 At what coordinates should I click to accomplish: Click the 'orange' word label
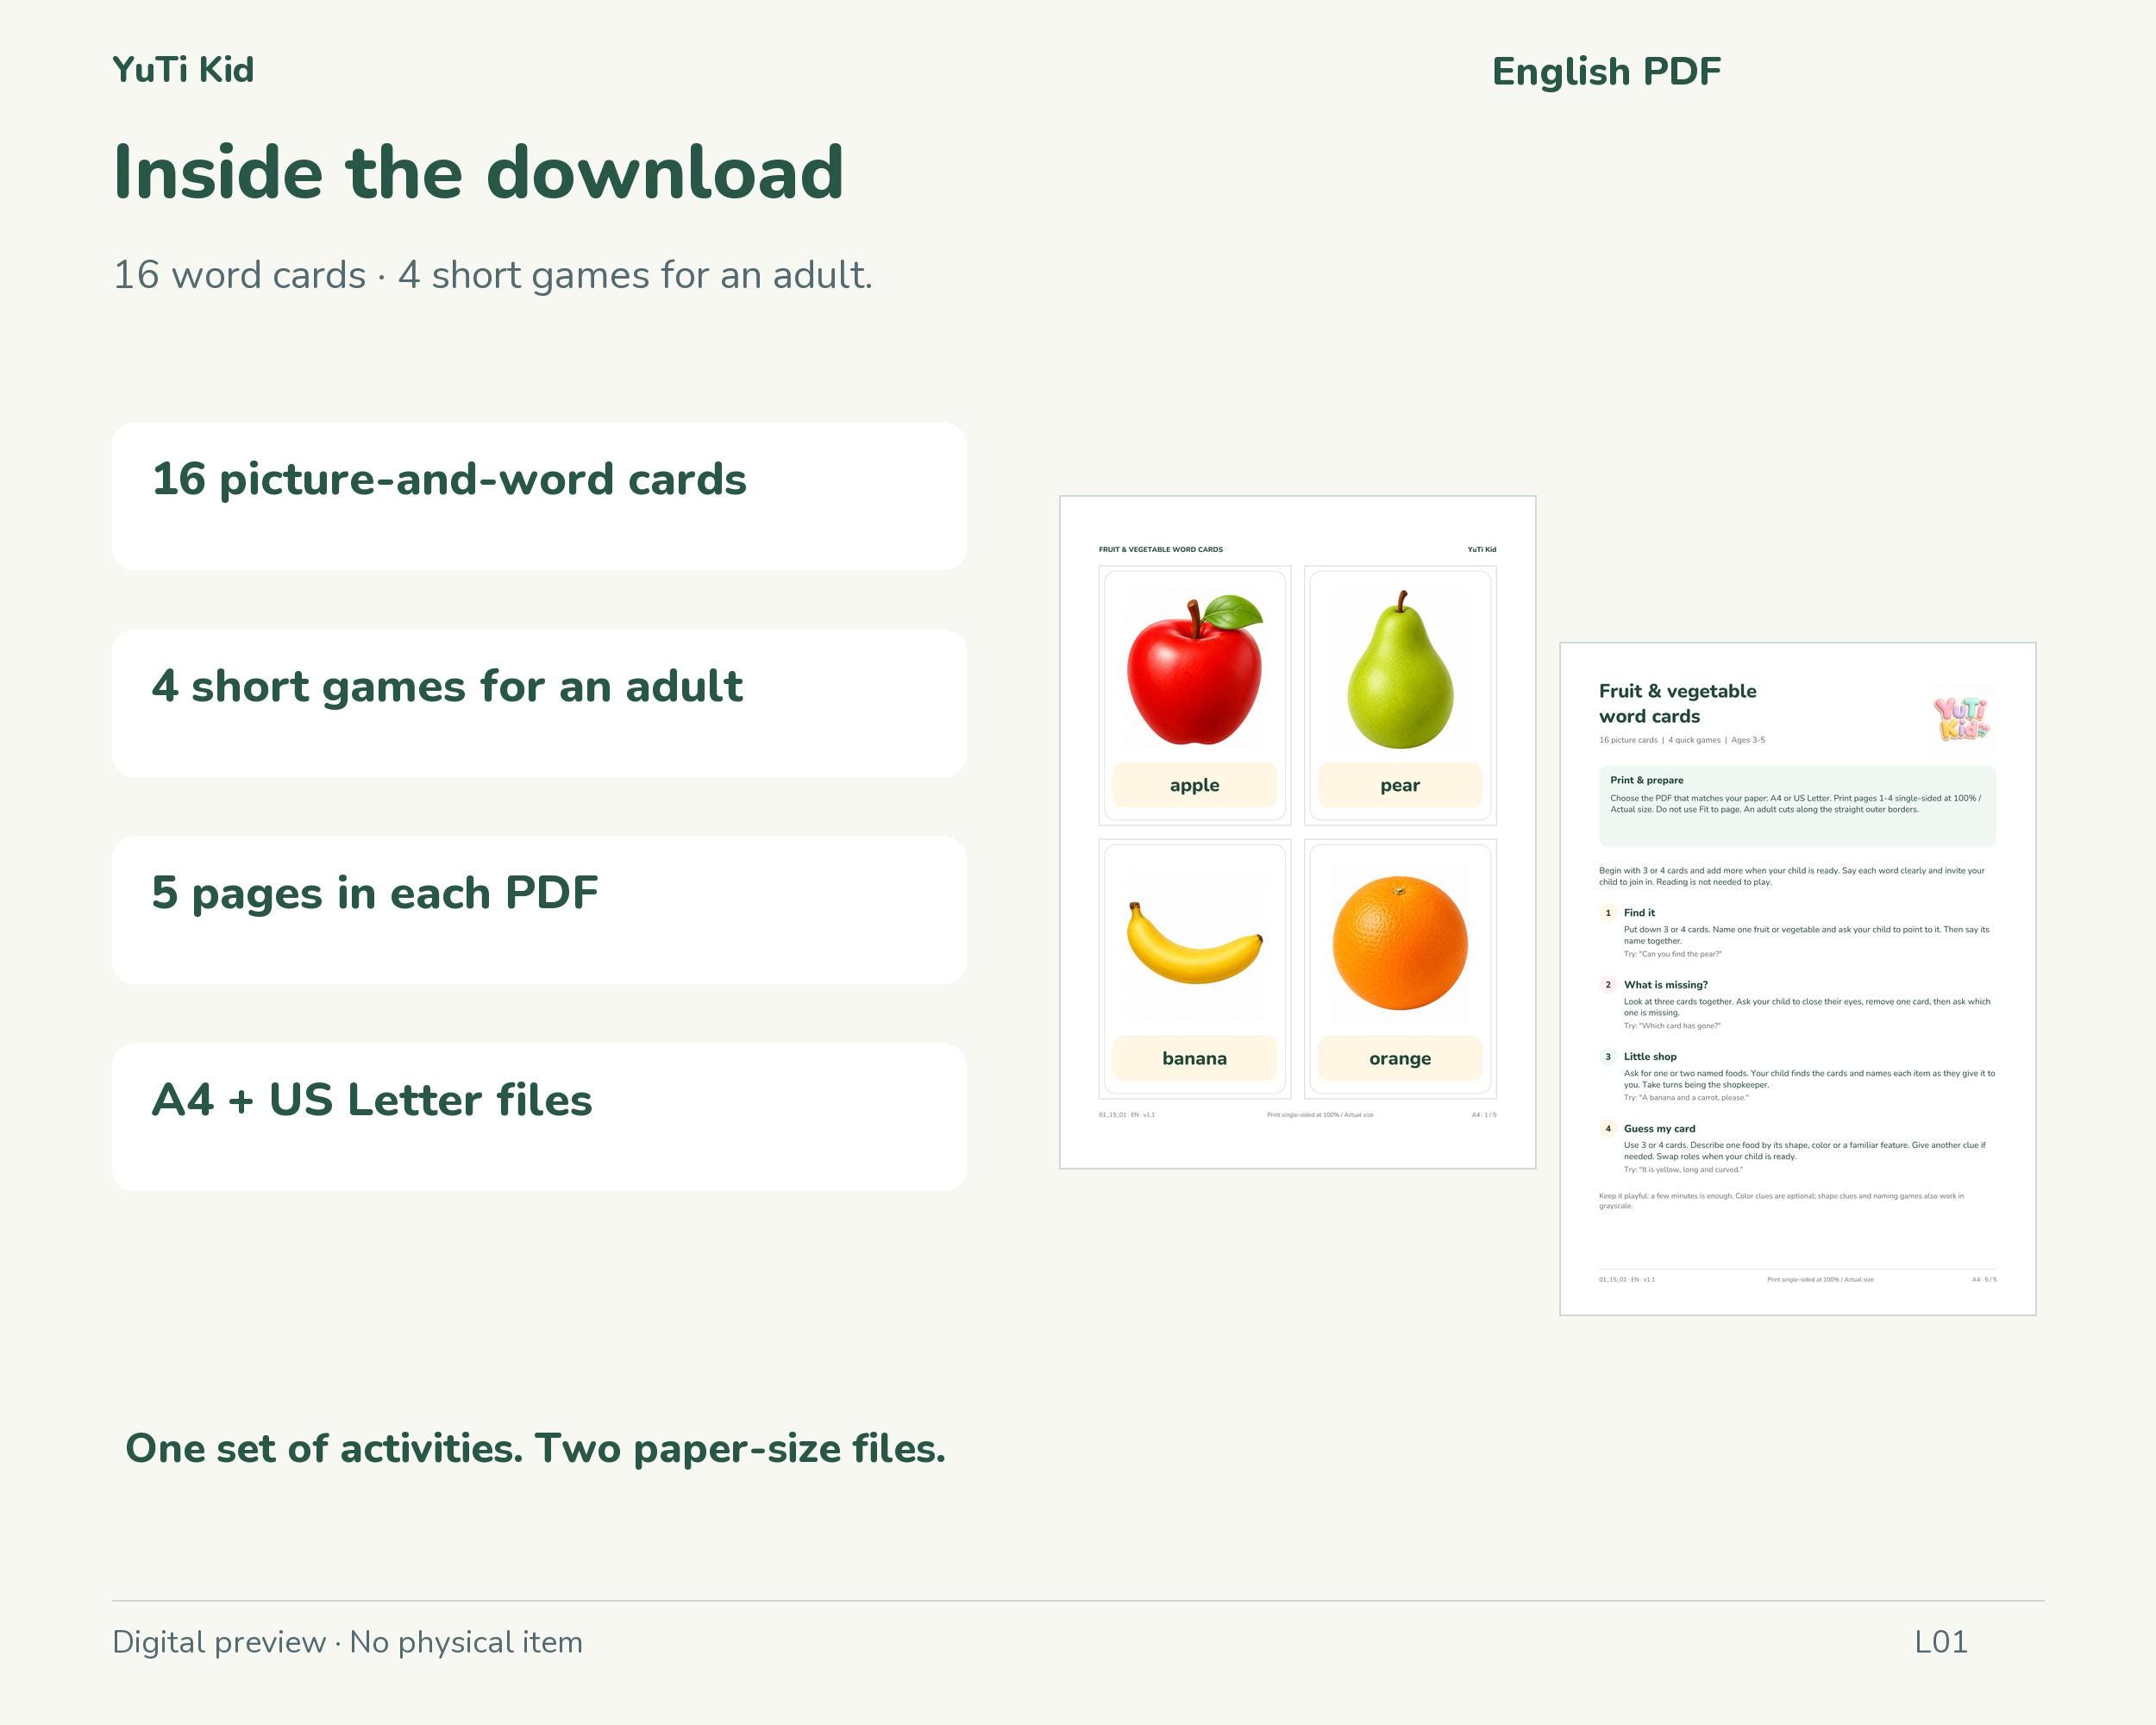coord(1400,1058)
